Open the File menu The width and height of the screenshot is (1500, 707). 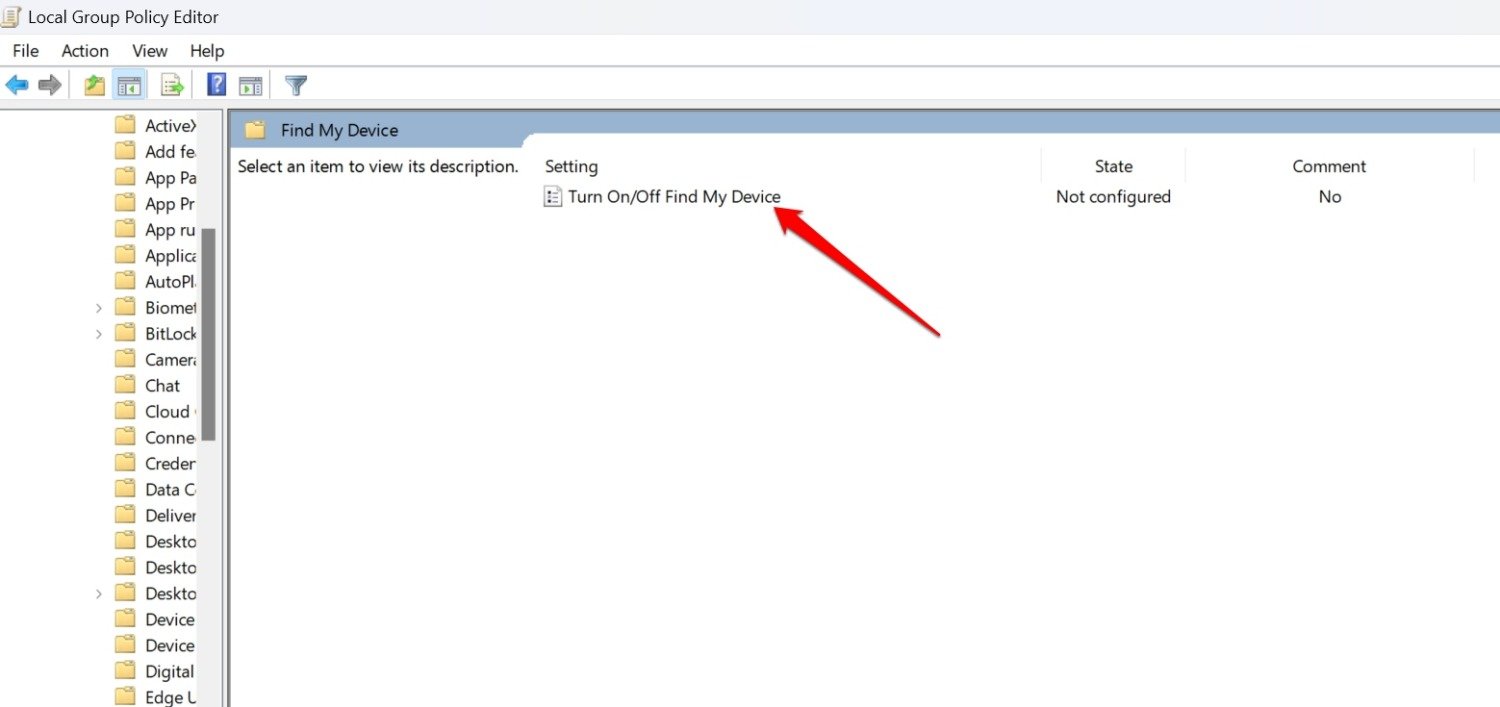pos(25,51)
